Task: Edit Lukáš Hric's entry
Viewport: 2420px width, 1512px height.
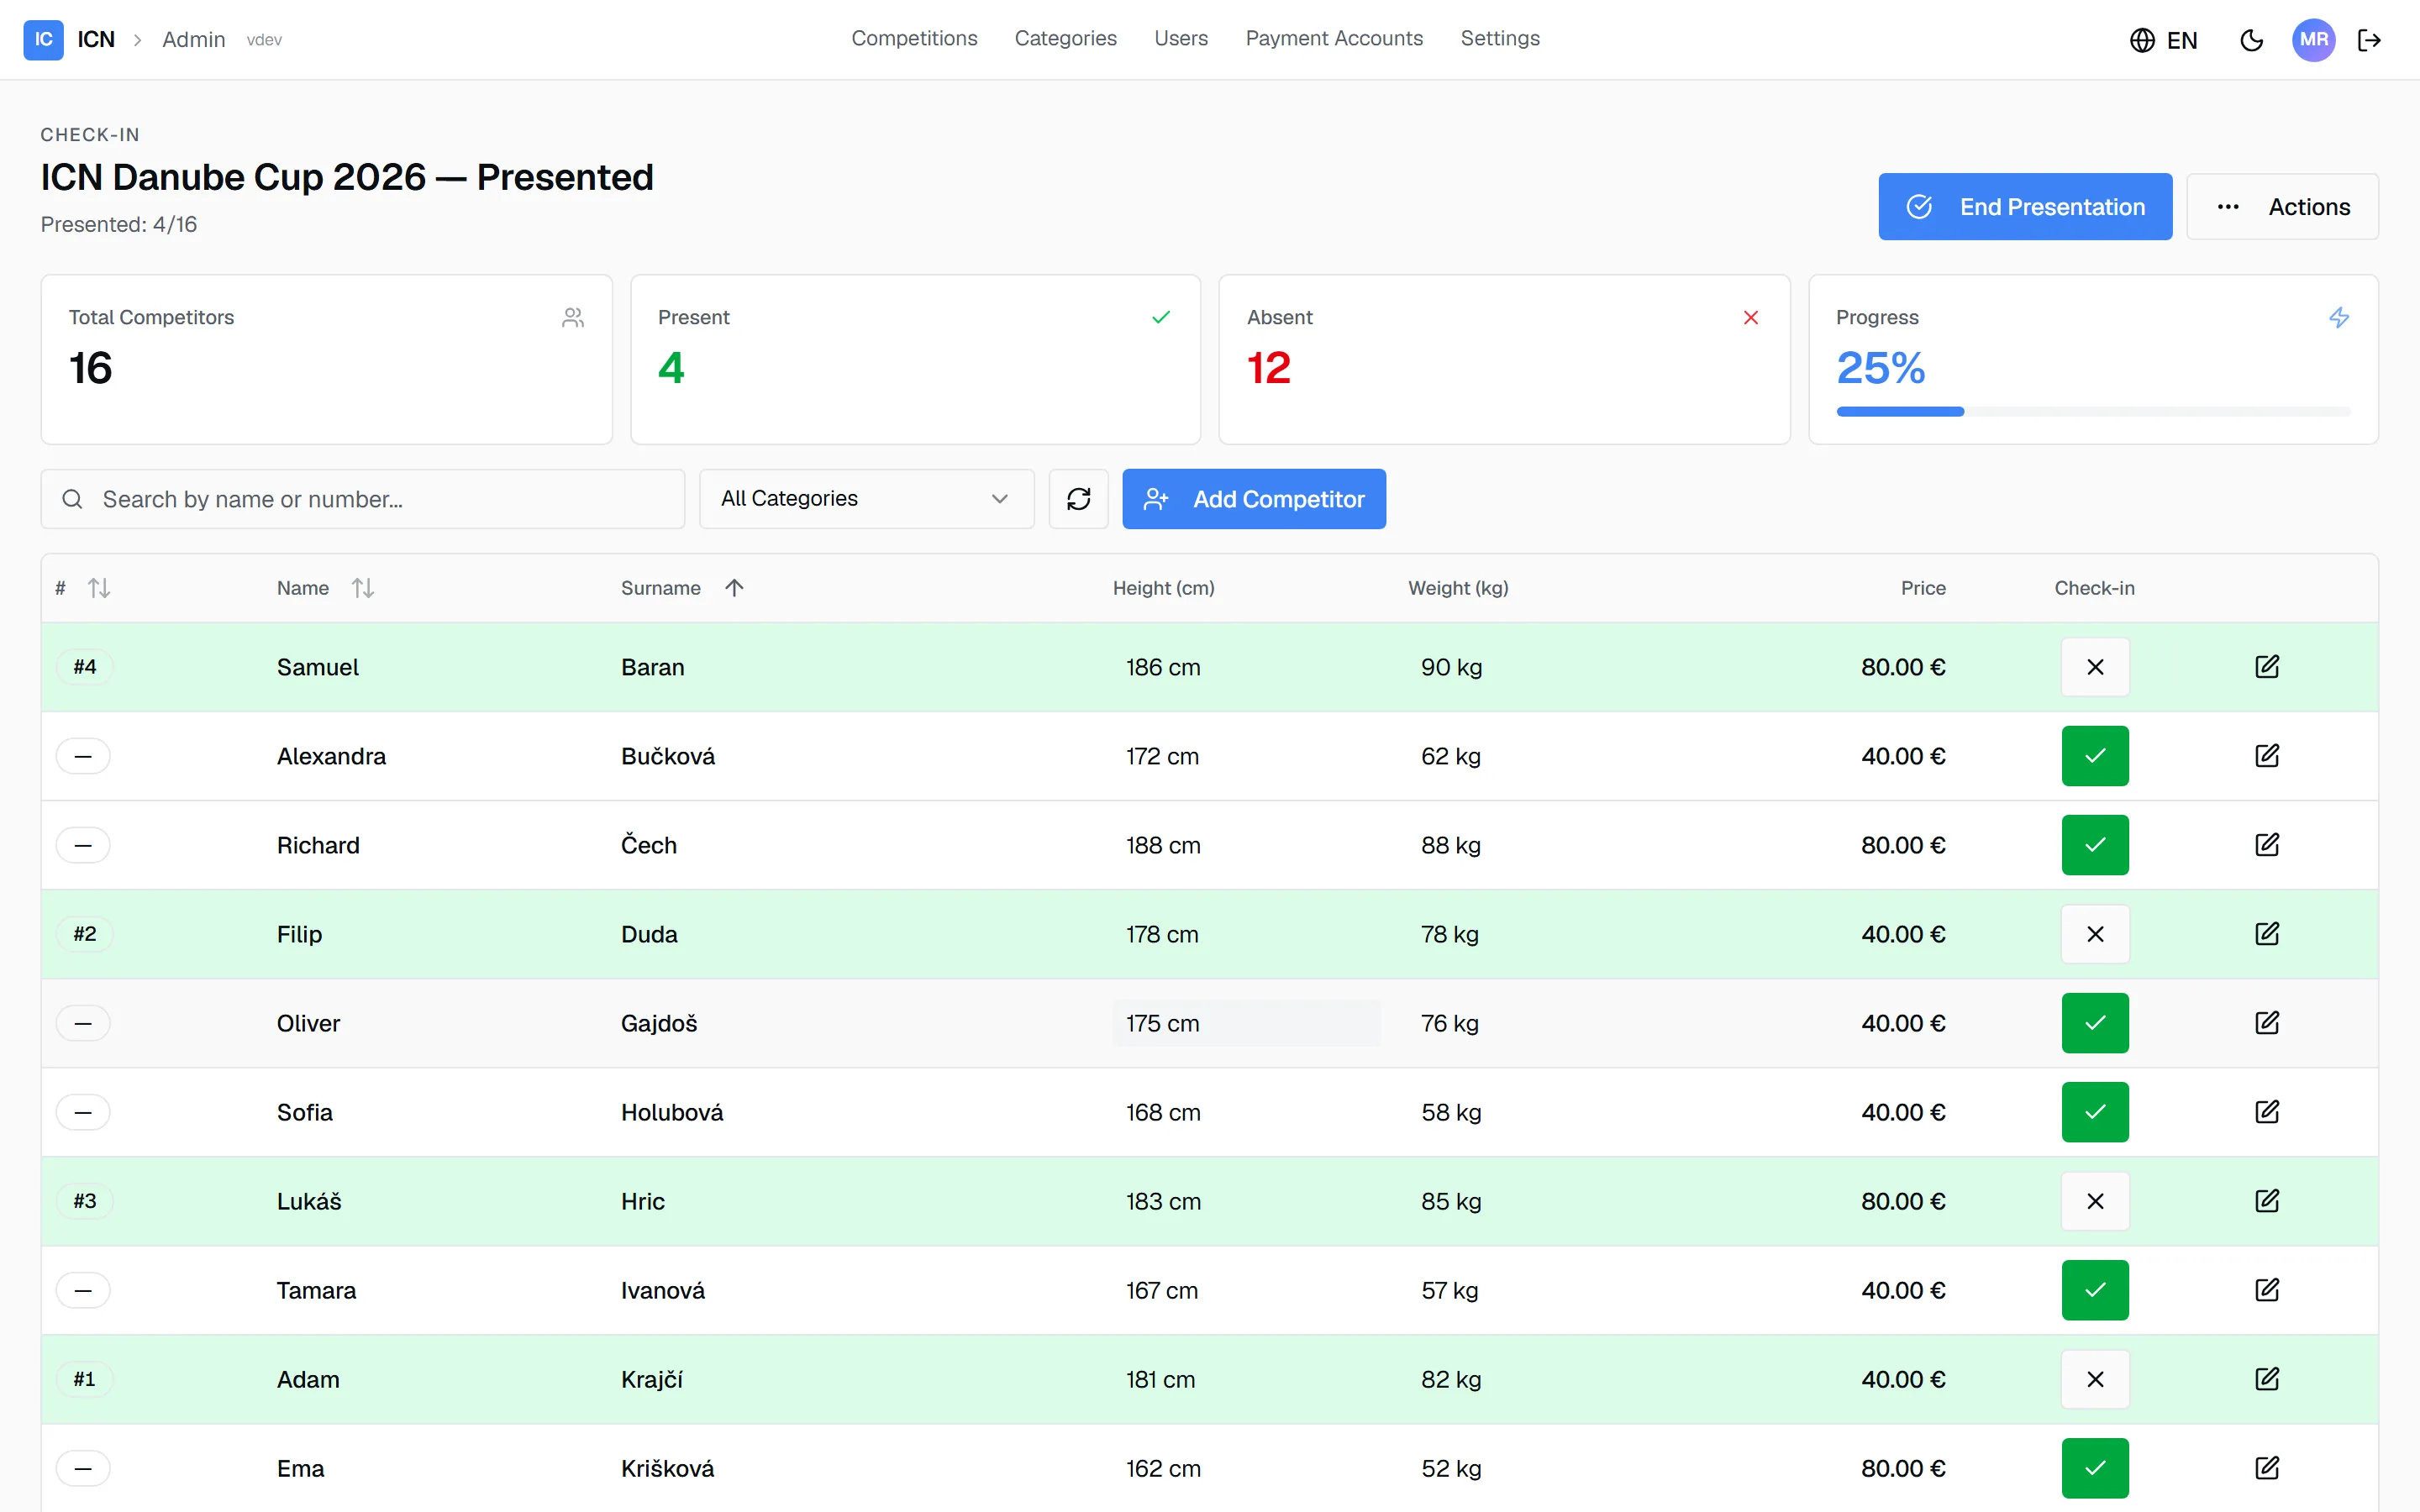Action: coord(2267,1201)
